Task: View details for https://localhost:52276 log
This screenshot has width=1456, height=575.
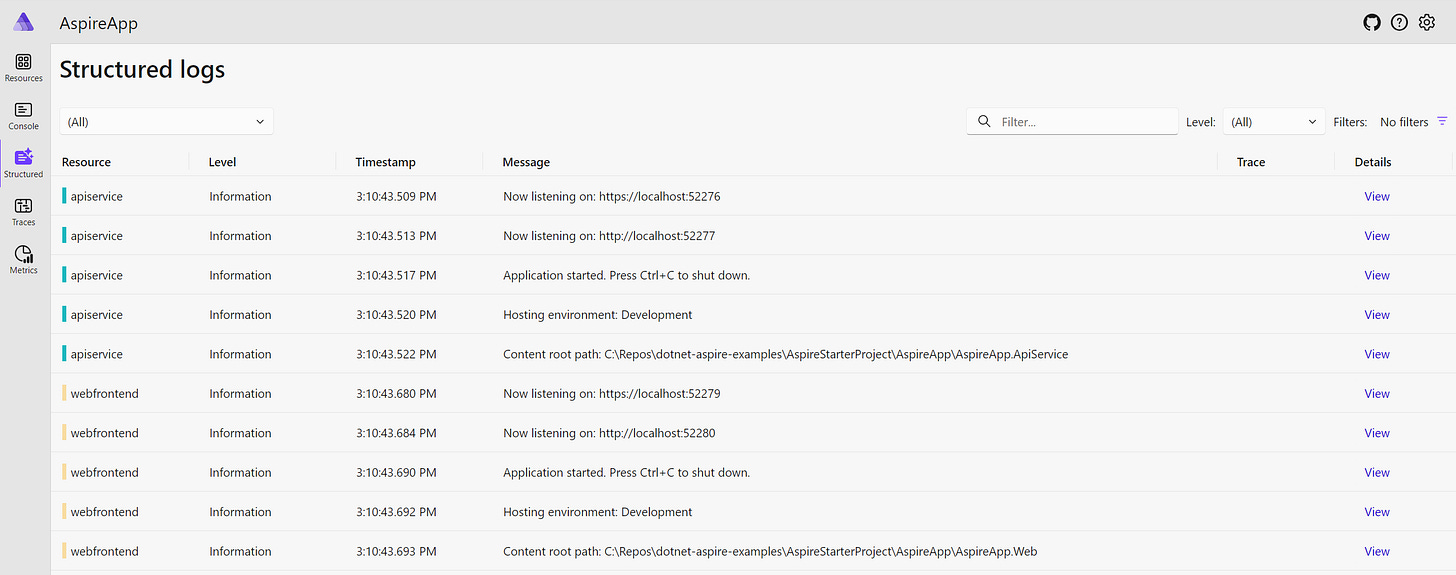Action: coord(1377,196)
